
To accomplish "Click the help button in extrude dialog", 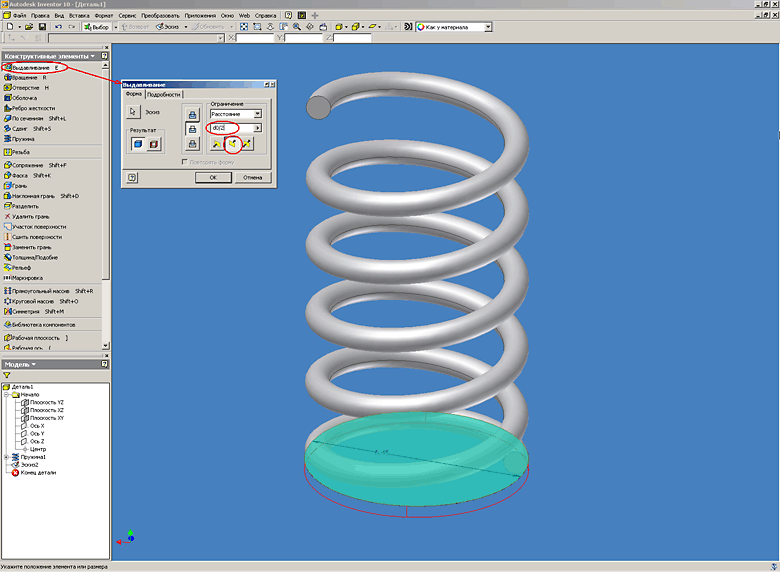I will tap(132, 177).
